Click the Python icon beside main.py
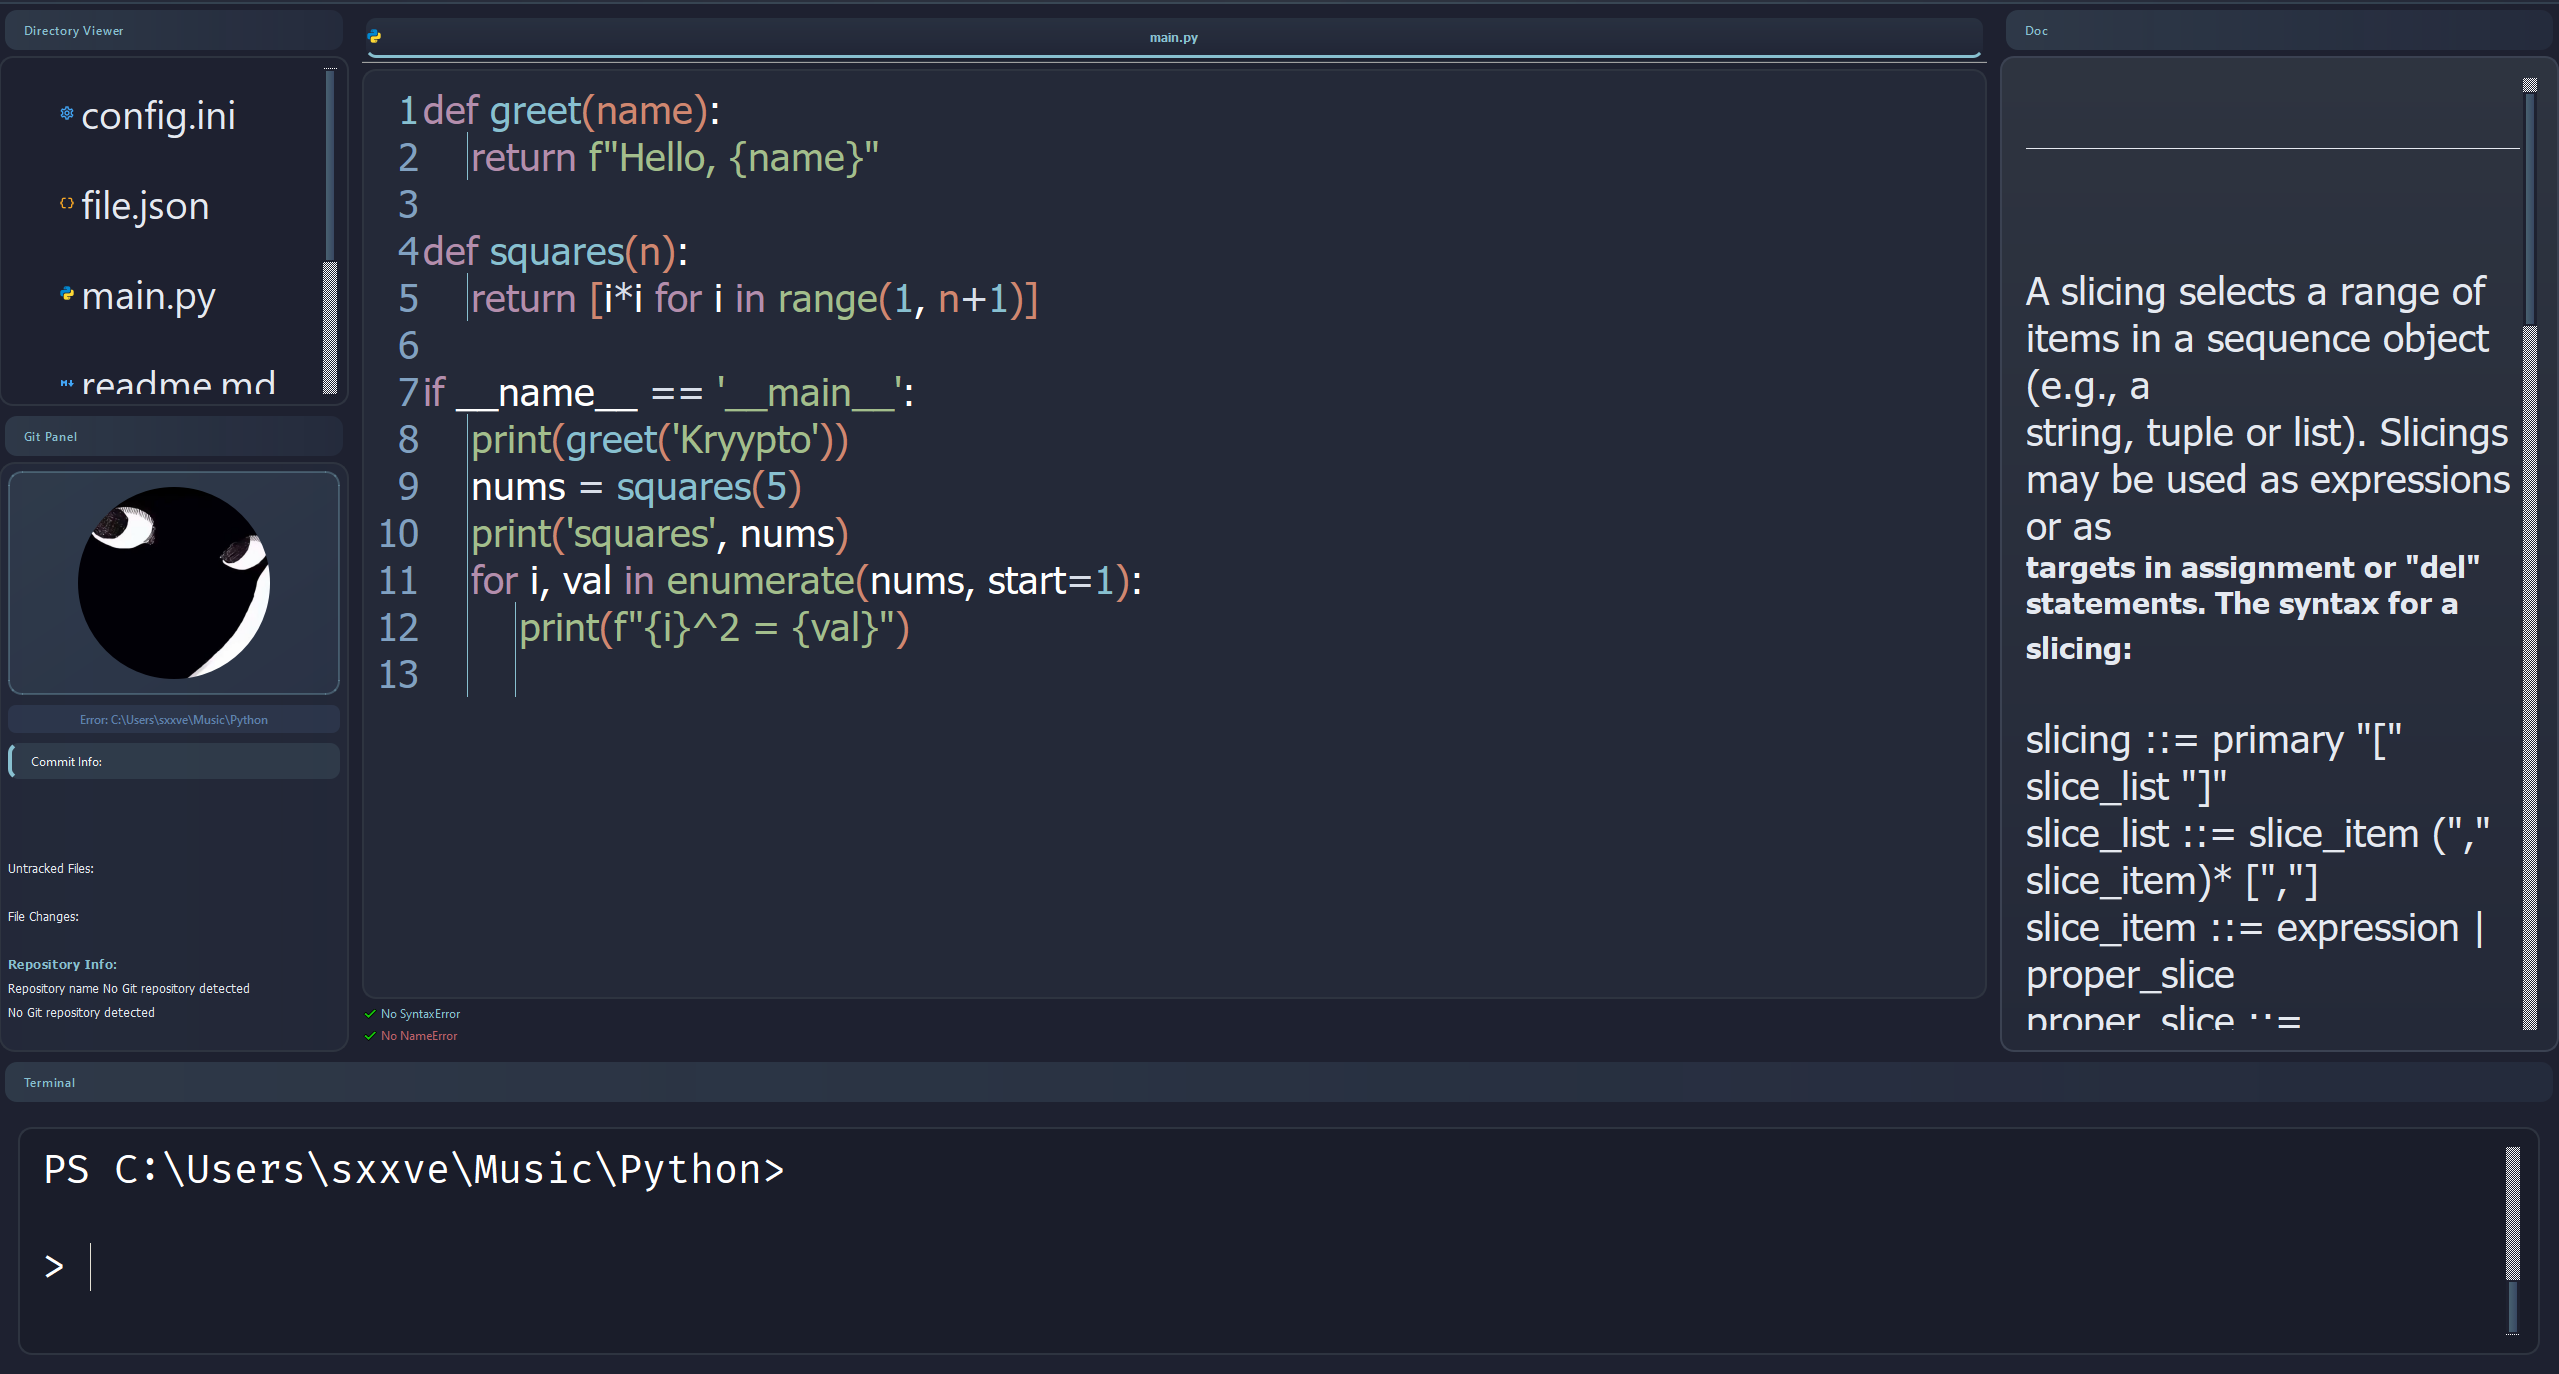Screen dimensions: 2559x1374 pyautogui.click(x=66, y=294)
